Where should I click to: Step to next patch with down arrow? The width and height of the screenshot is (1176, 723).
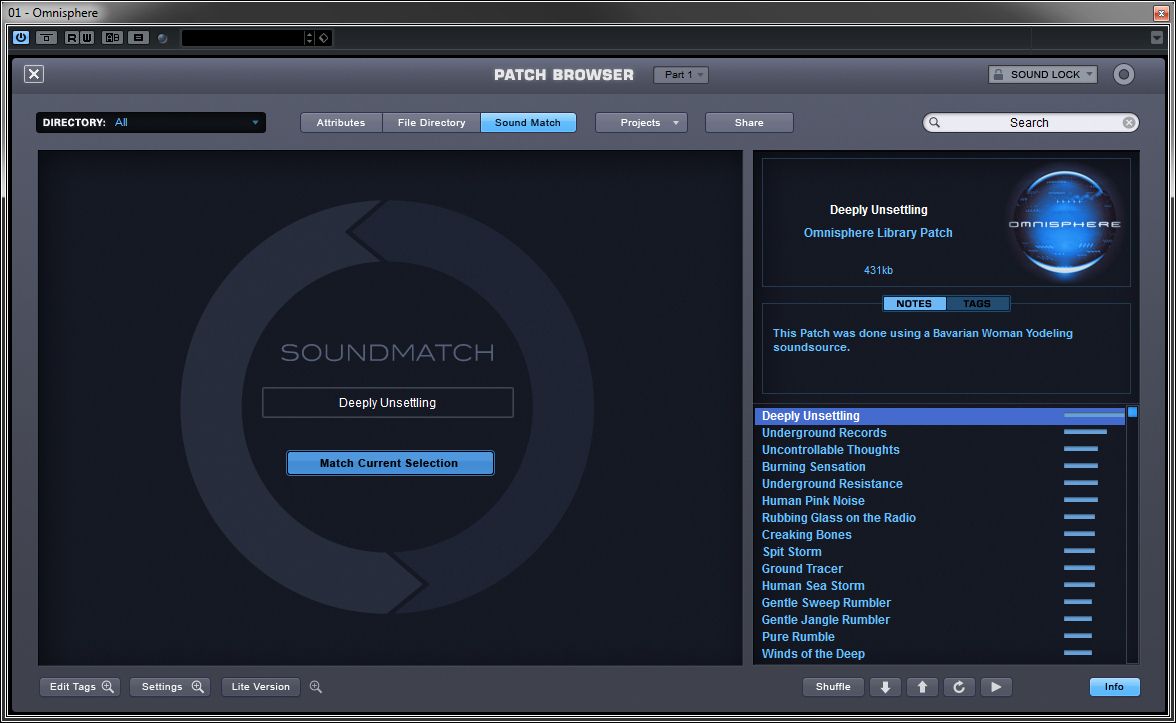[x=886, y=687]
